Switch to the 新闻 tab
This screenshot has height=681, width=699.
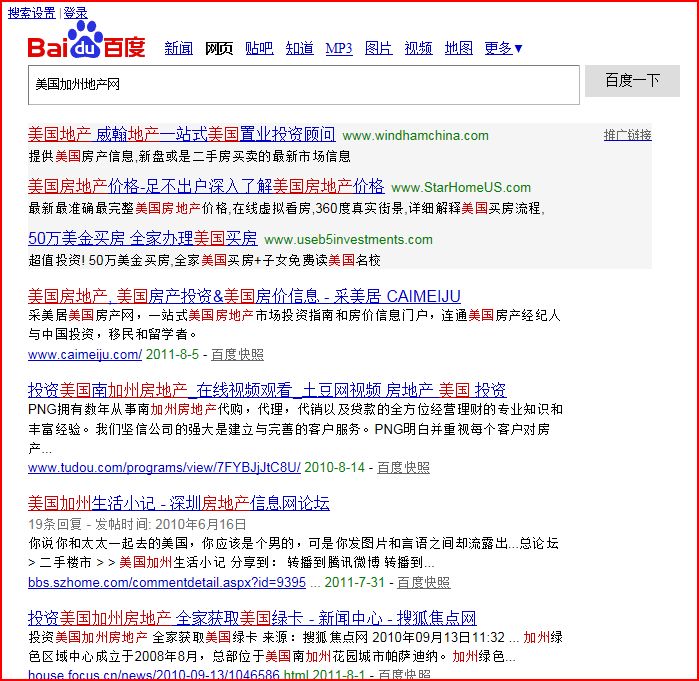[178, 48]
